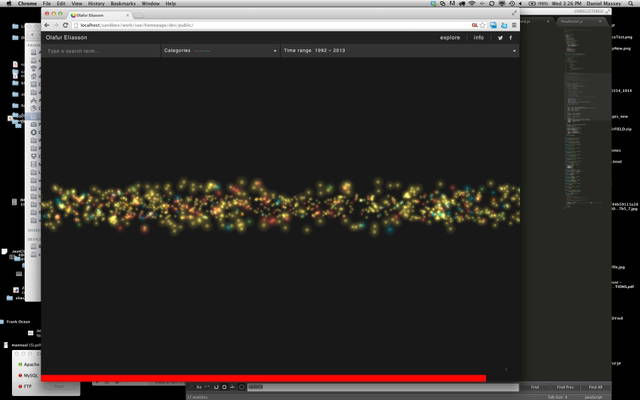This screenshot has width=640, height=400.
Task: Click MySQL status in MAMP window
Action: [27, 375]
